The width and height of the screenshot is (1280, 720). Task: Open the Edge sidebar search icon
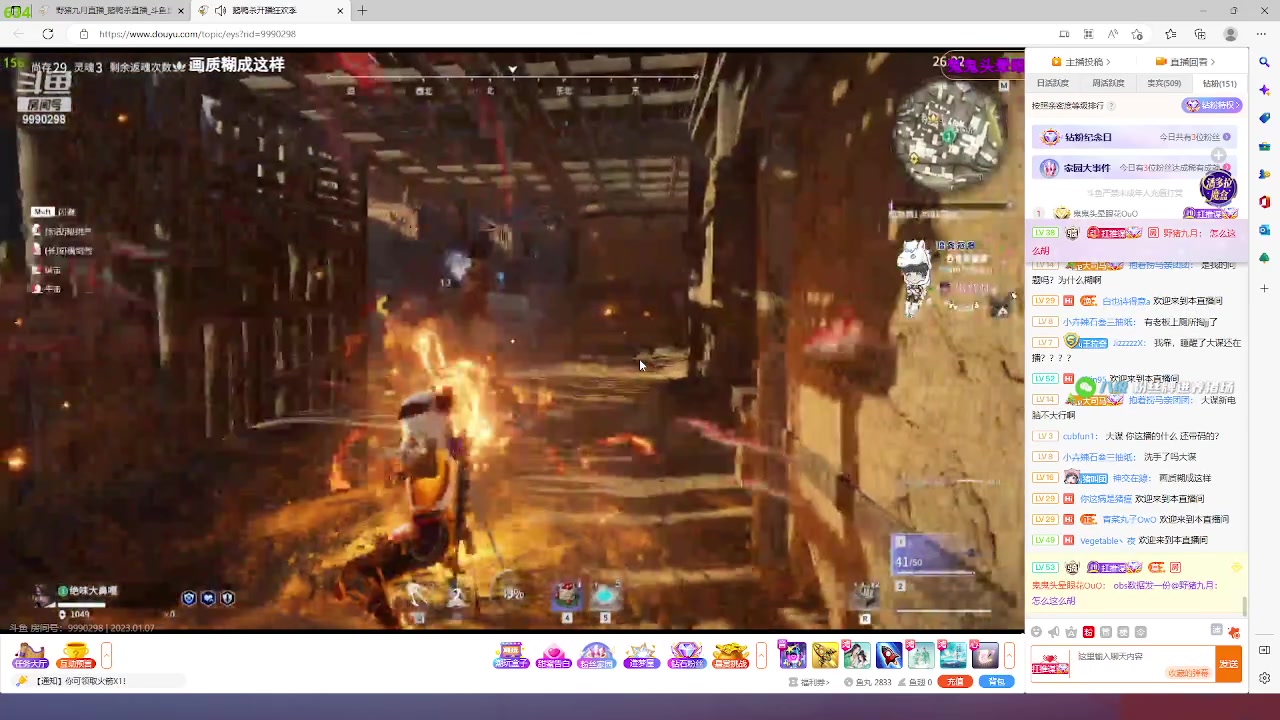[x=1265, y=62]
